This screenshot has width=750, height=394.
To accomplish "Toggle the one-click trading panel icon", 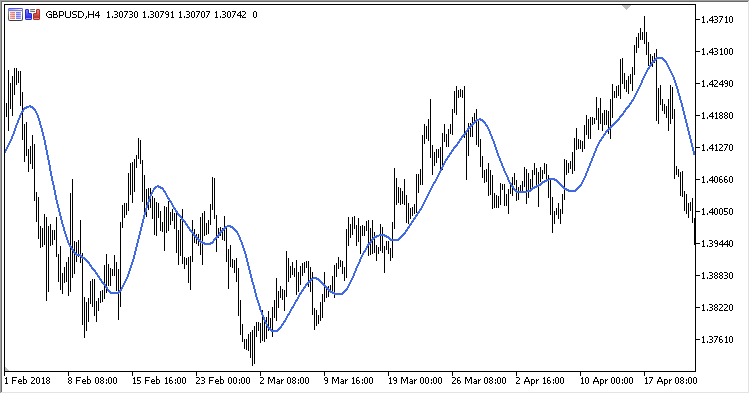I will 33,15.
